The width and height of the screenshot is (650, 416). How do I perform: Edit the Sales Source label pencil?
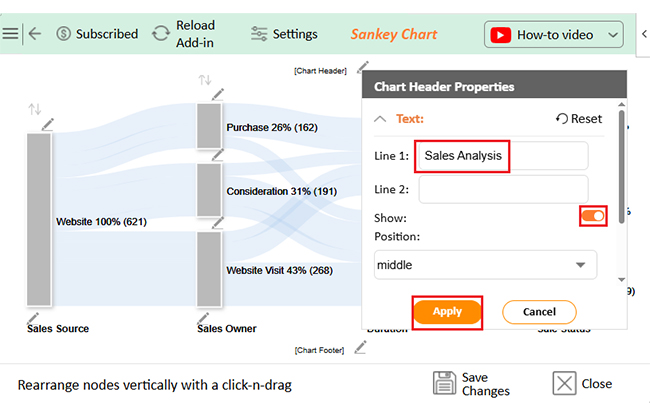[33, 318]
